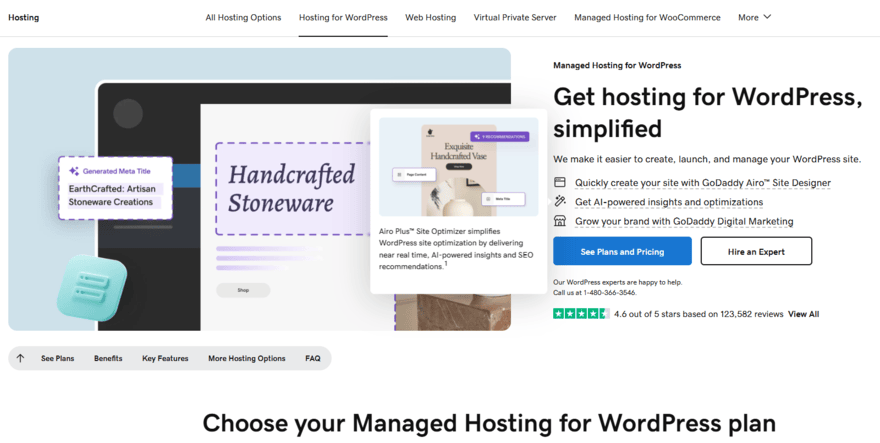Click the Exquisite Handcrafted Vase thumbnail

(x=459, y=167)
